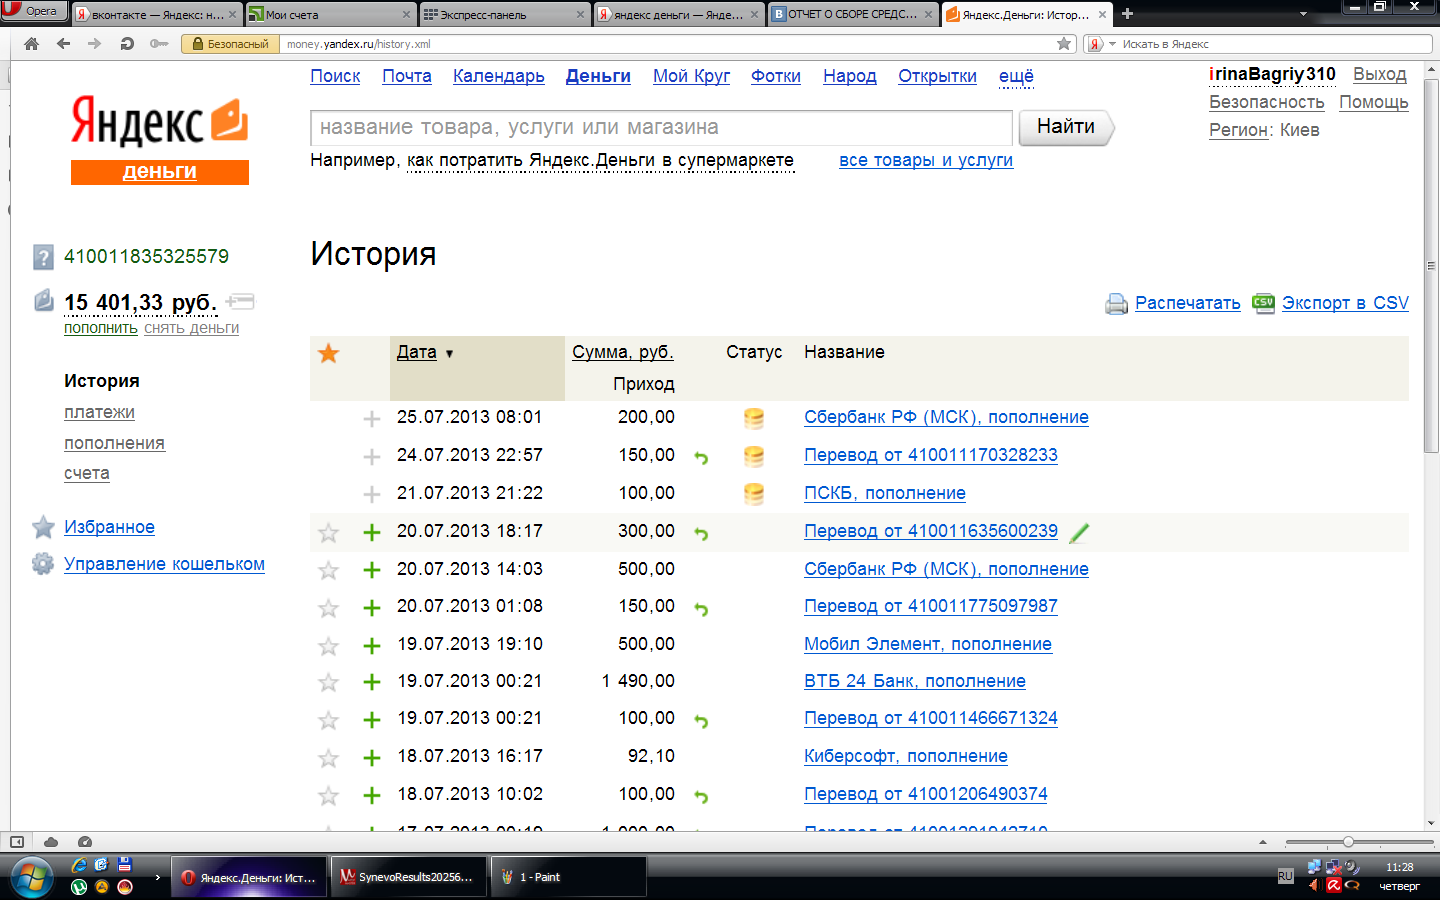The width and height of the screenshot is (1440, 900).
Task: Click the Найти search button
Action: (1066, 127)
